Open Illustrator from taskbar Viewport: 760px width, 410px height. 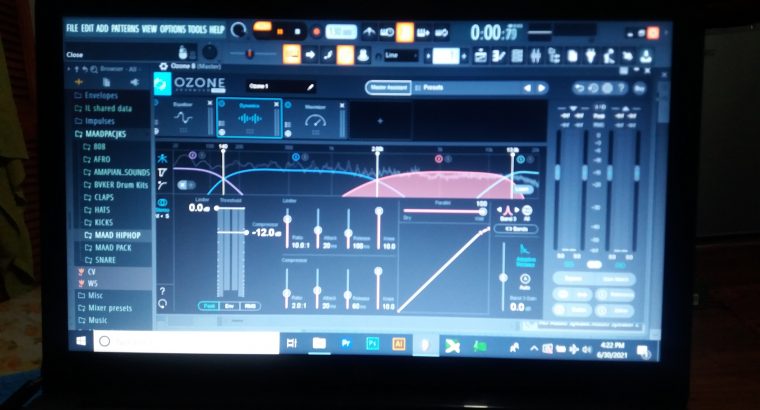[x=398, y=344]
